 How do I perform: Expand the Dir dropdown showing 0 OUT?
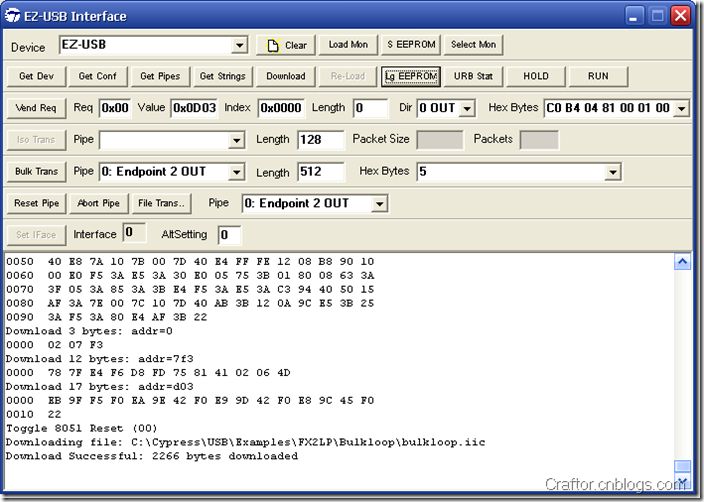click(467, 109)
